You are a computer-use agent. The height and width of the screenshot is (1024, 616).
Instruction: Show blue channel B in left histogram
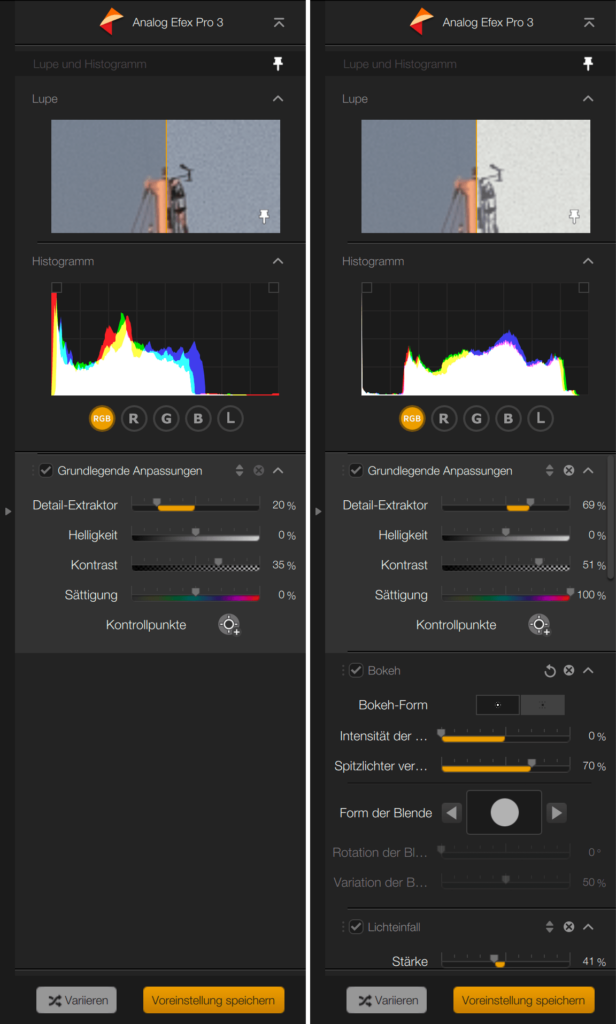pyautogui.click(x=198, y=419)
